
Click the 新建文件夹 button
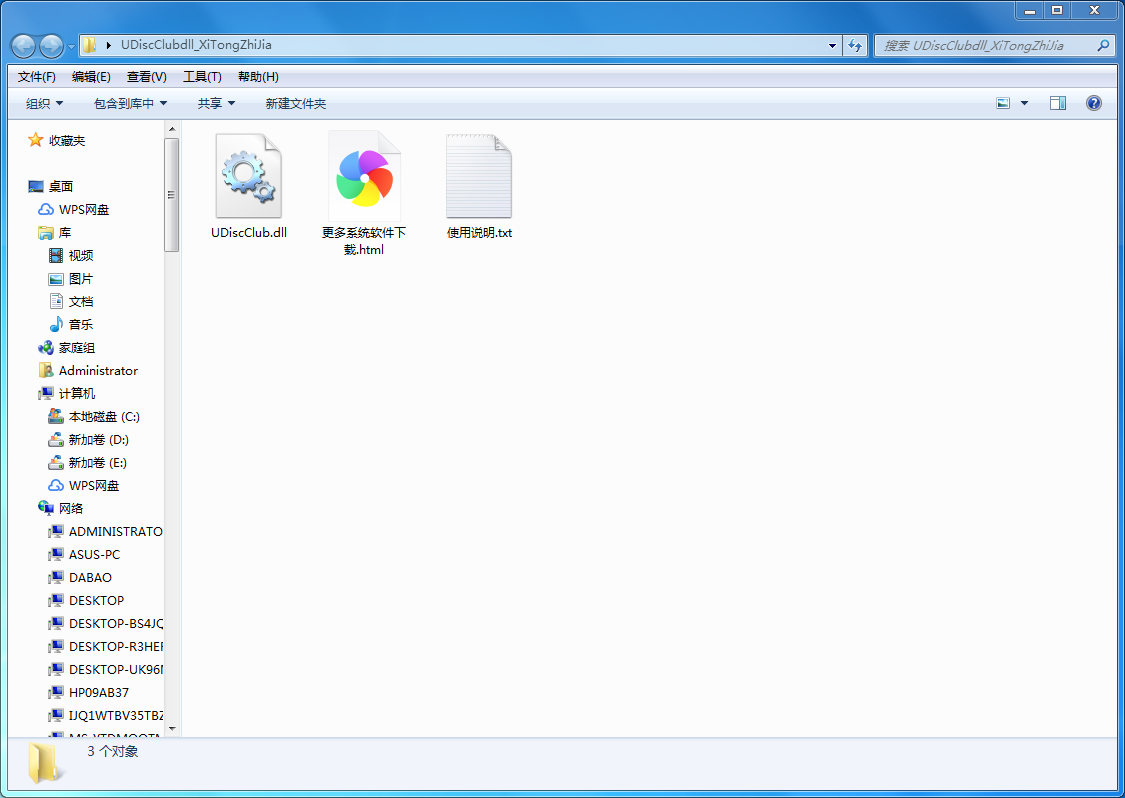coord(296,103)
